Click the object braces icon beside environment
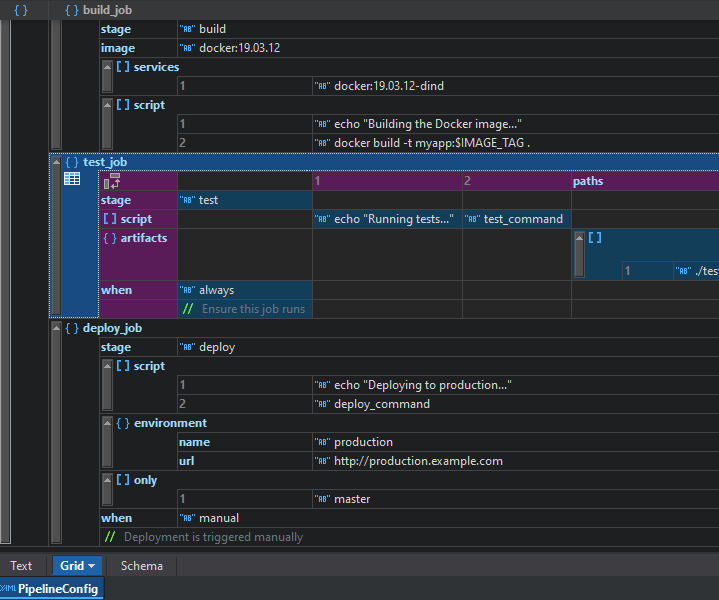The width and height of the screenshot is (719, 600). pos(123,423)
